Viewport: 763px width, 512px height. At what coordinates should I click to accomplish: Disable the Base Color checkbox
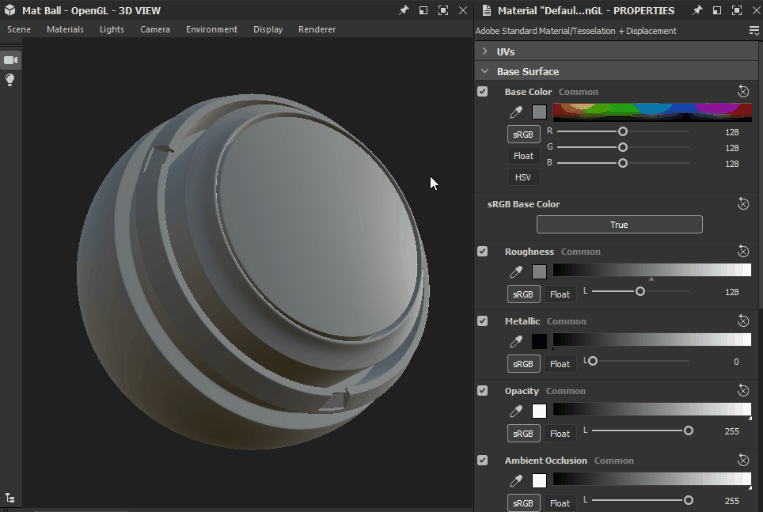(482, 91)
